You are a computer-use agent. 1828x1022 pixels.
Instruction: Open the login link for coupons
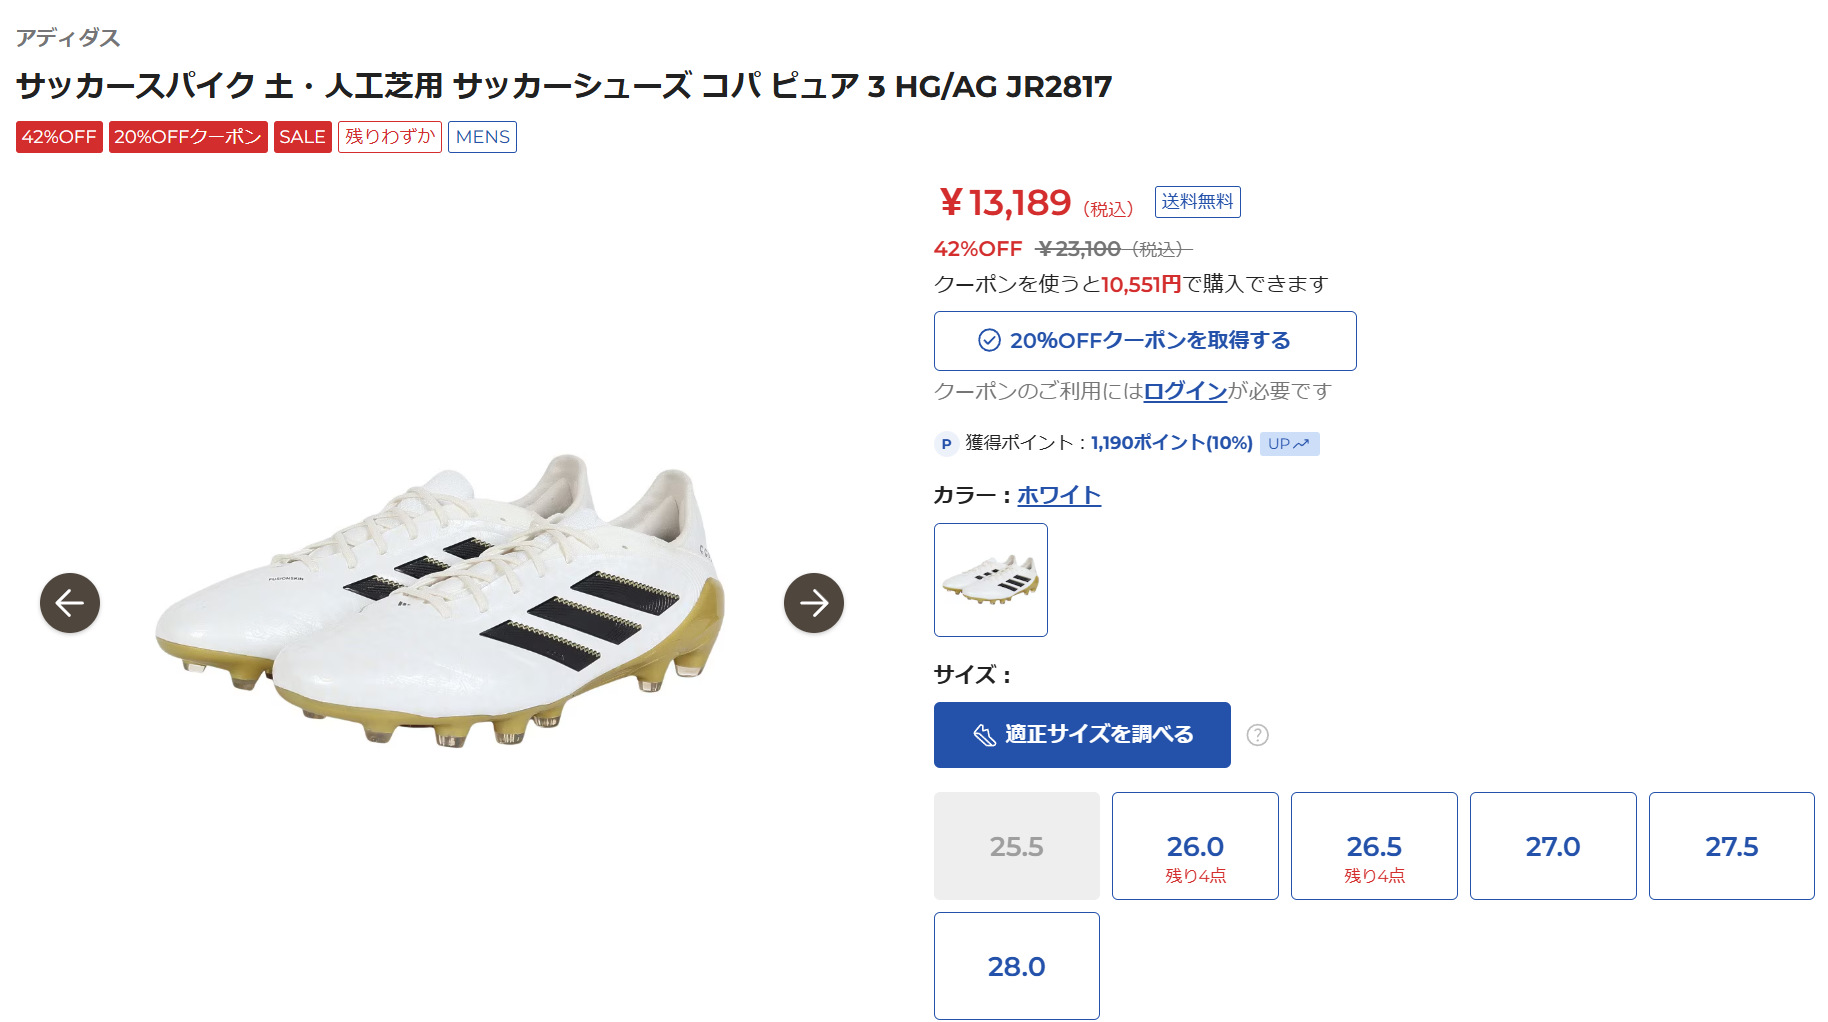click(1185, 391)
